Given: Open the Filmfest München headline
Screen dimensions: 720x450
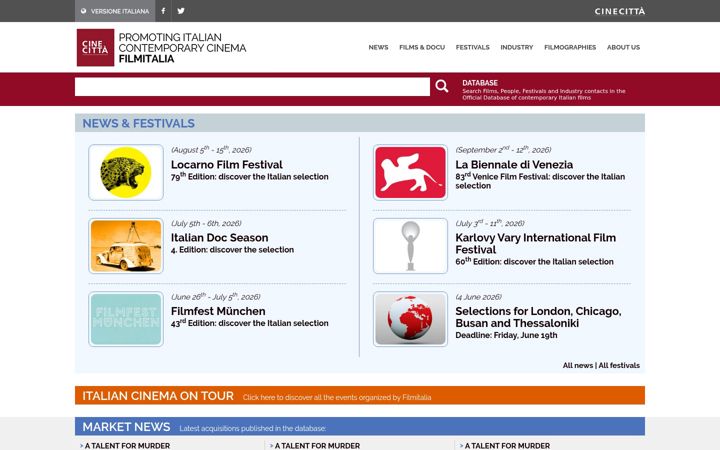Looking at the screenshot, I should [x=218, y=311].
